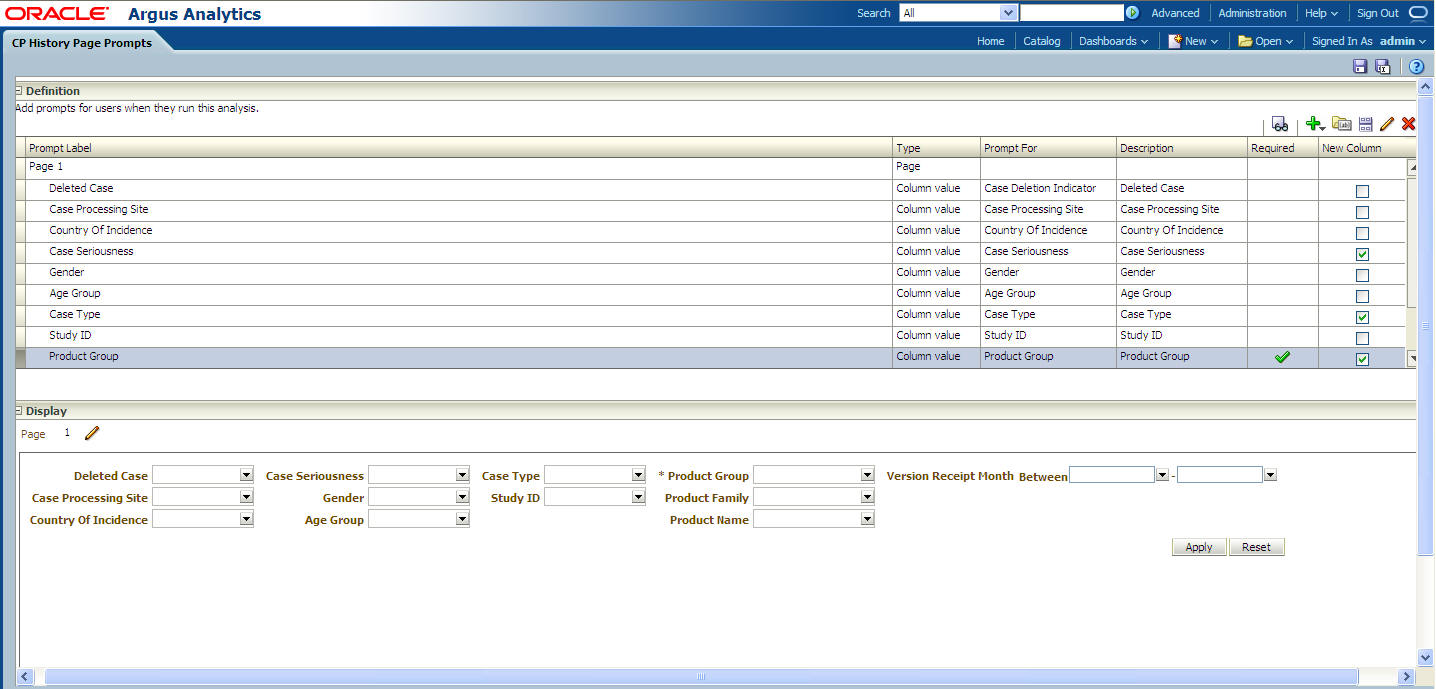
Task: Open the blue Help question-mark icon
Action: (x=1416, y=66)
